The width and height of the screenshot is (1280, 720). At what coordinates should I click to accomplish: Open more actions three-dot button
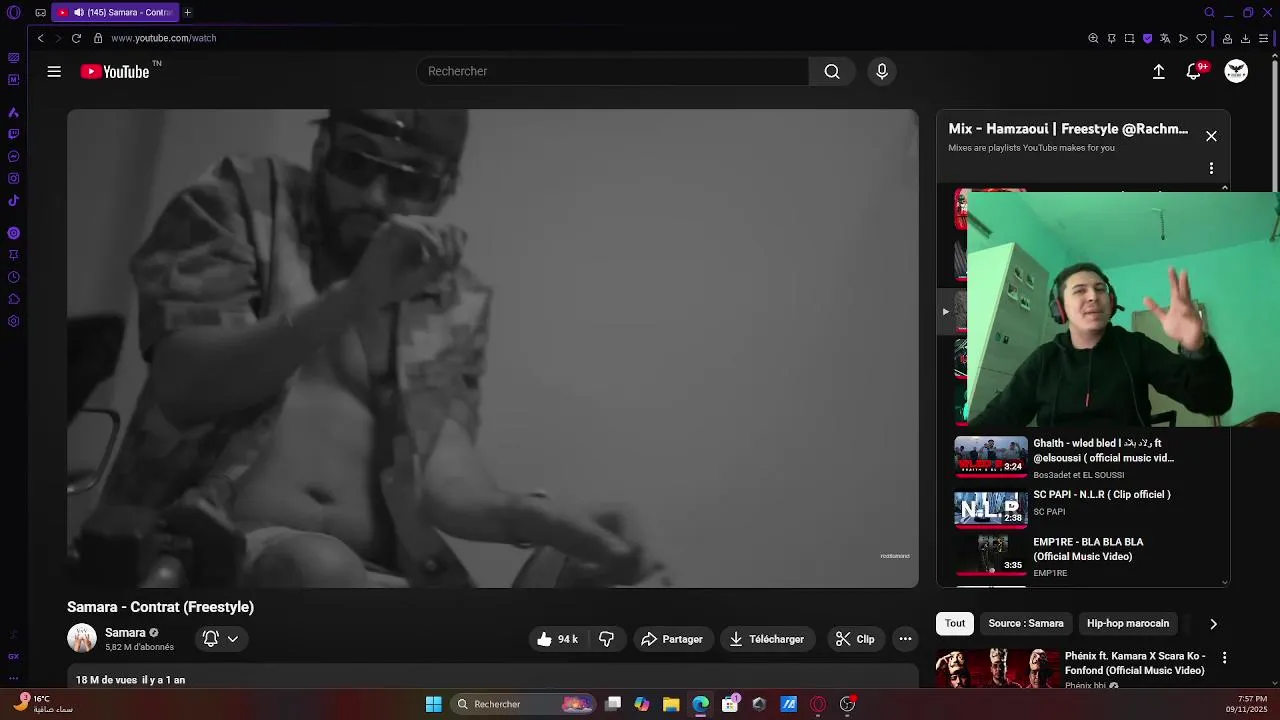pos(905,639)
